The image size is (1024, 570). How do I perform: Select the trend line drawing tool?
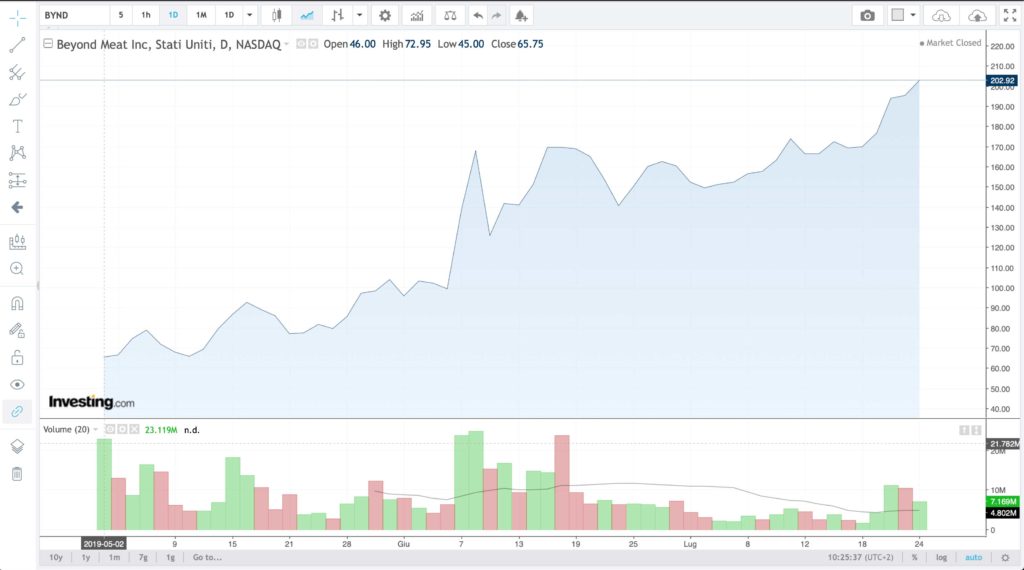[x=18, y=45]
